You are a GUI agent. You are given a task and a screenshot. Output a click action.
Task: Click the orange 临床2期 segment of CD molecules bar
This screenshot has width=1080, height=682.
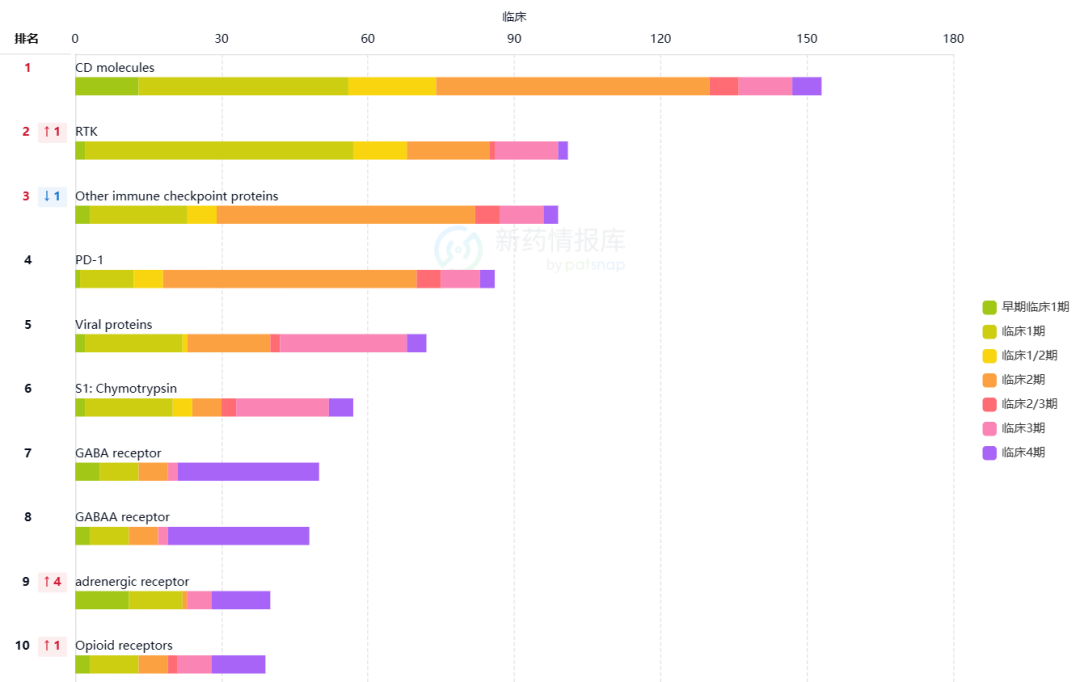click(573, 86)
